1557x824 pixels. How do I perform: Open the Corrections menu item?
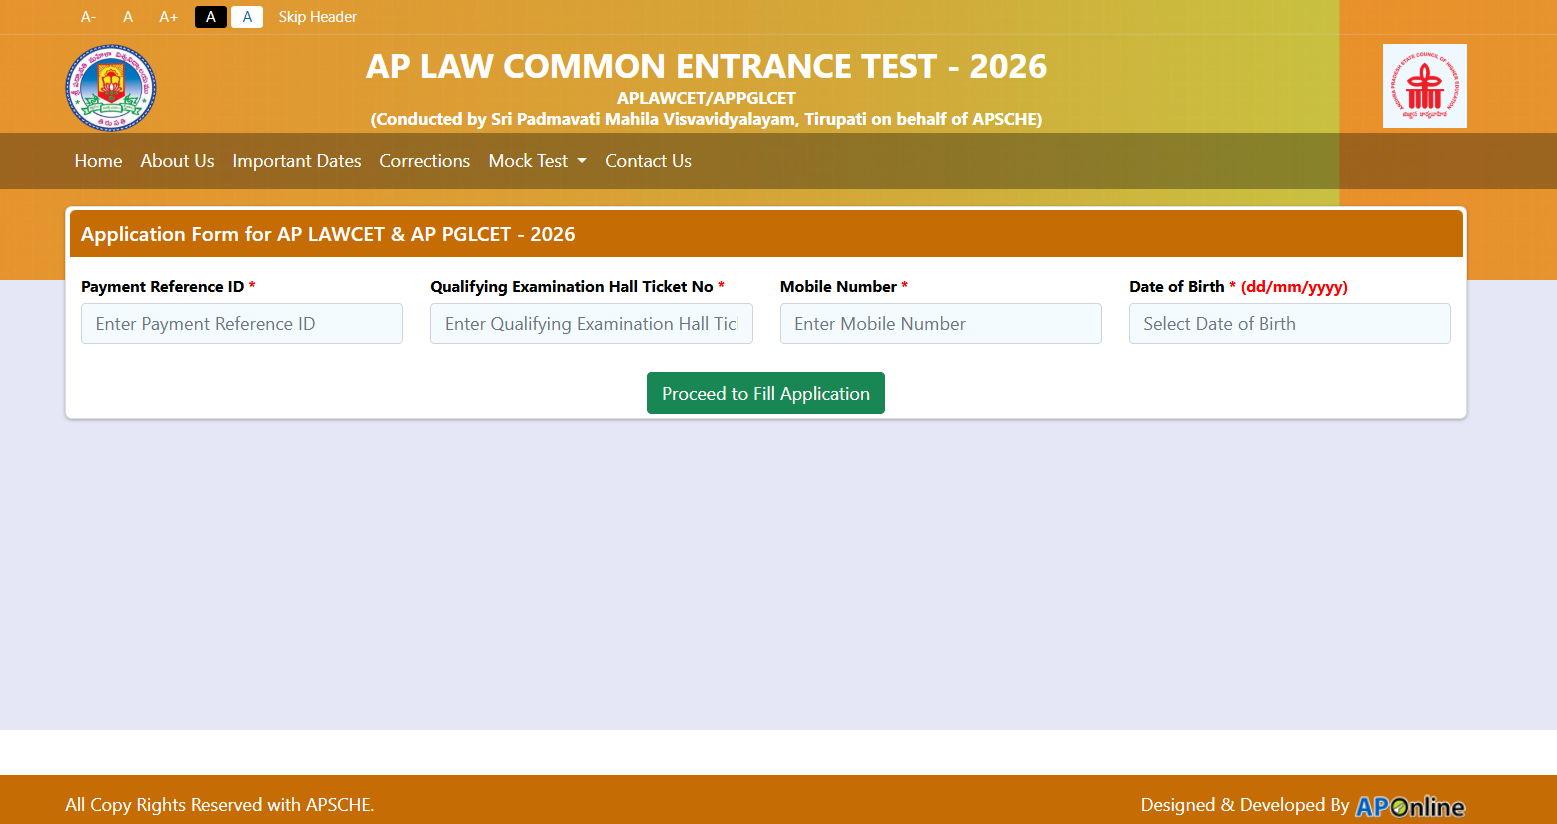point(424,161)
